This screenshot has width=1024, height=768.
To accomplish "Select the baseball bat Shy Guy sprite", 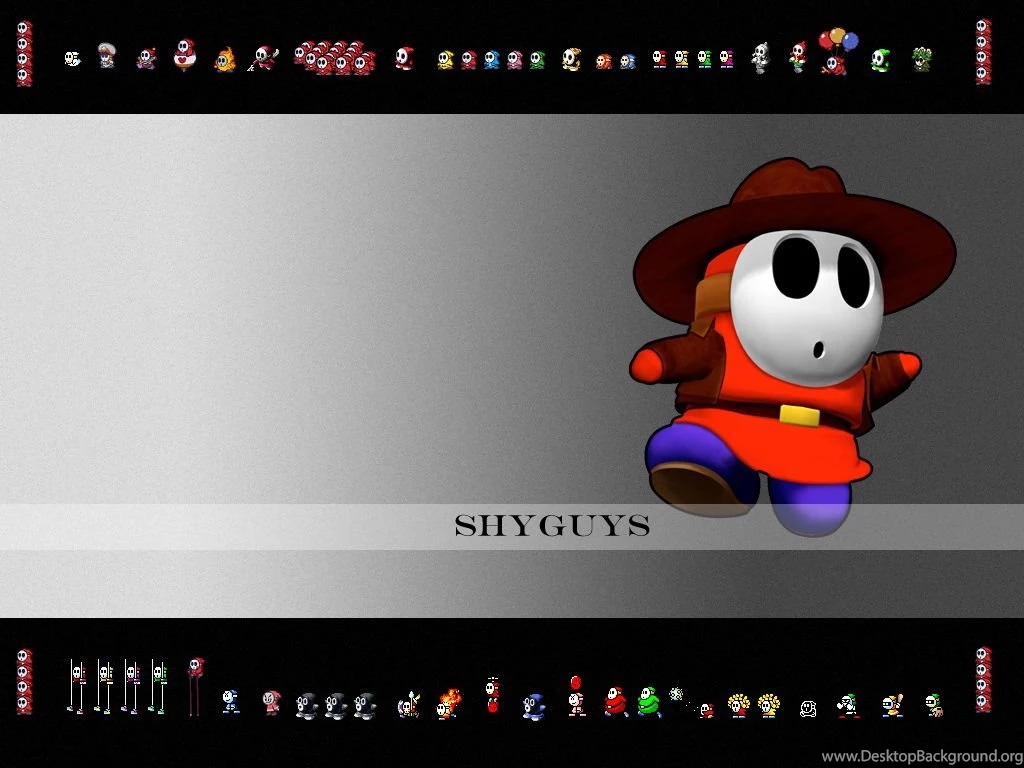I will (x=892, y=706).
